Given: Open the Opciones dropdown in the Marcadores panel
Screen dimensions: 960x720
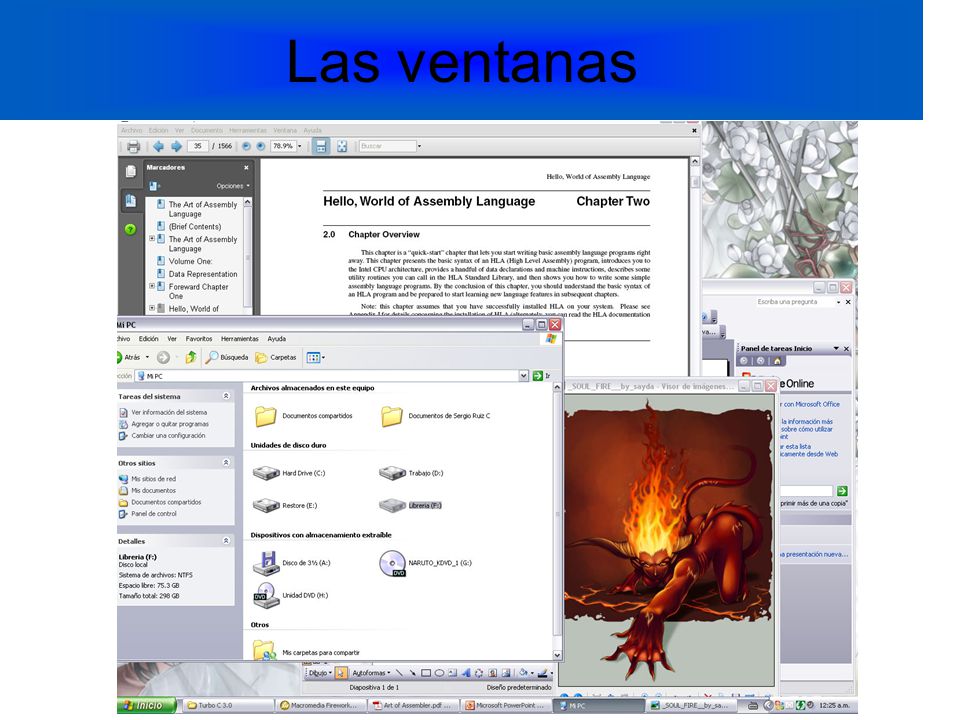Looking at the screenshot, I should [233, 186].
